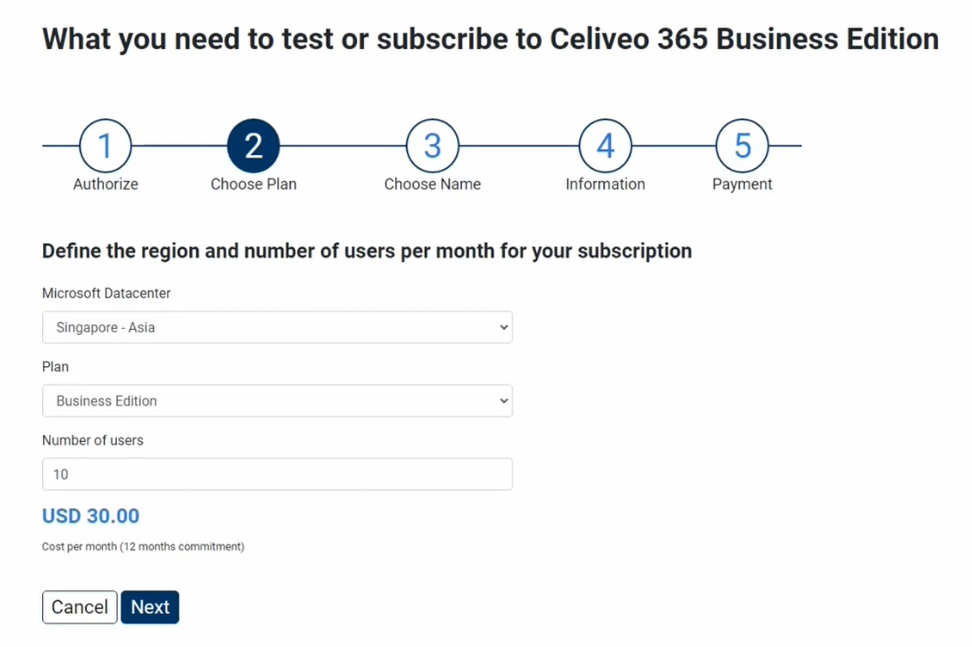
Task: Select the Information step label
Action: coord(605,184)
